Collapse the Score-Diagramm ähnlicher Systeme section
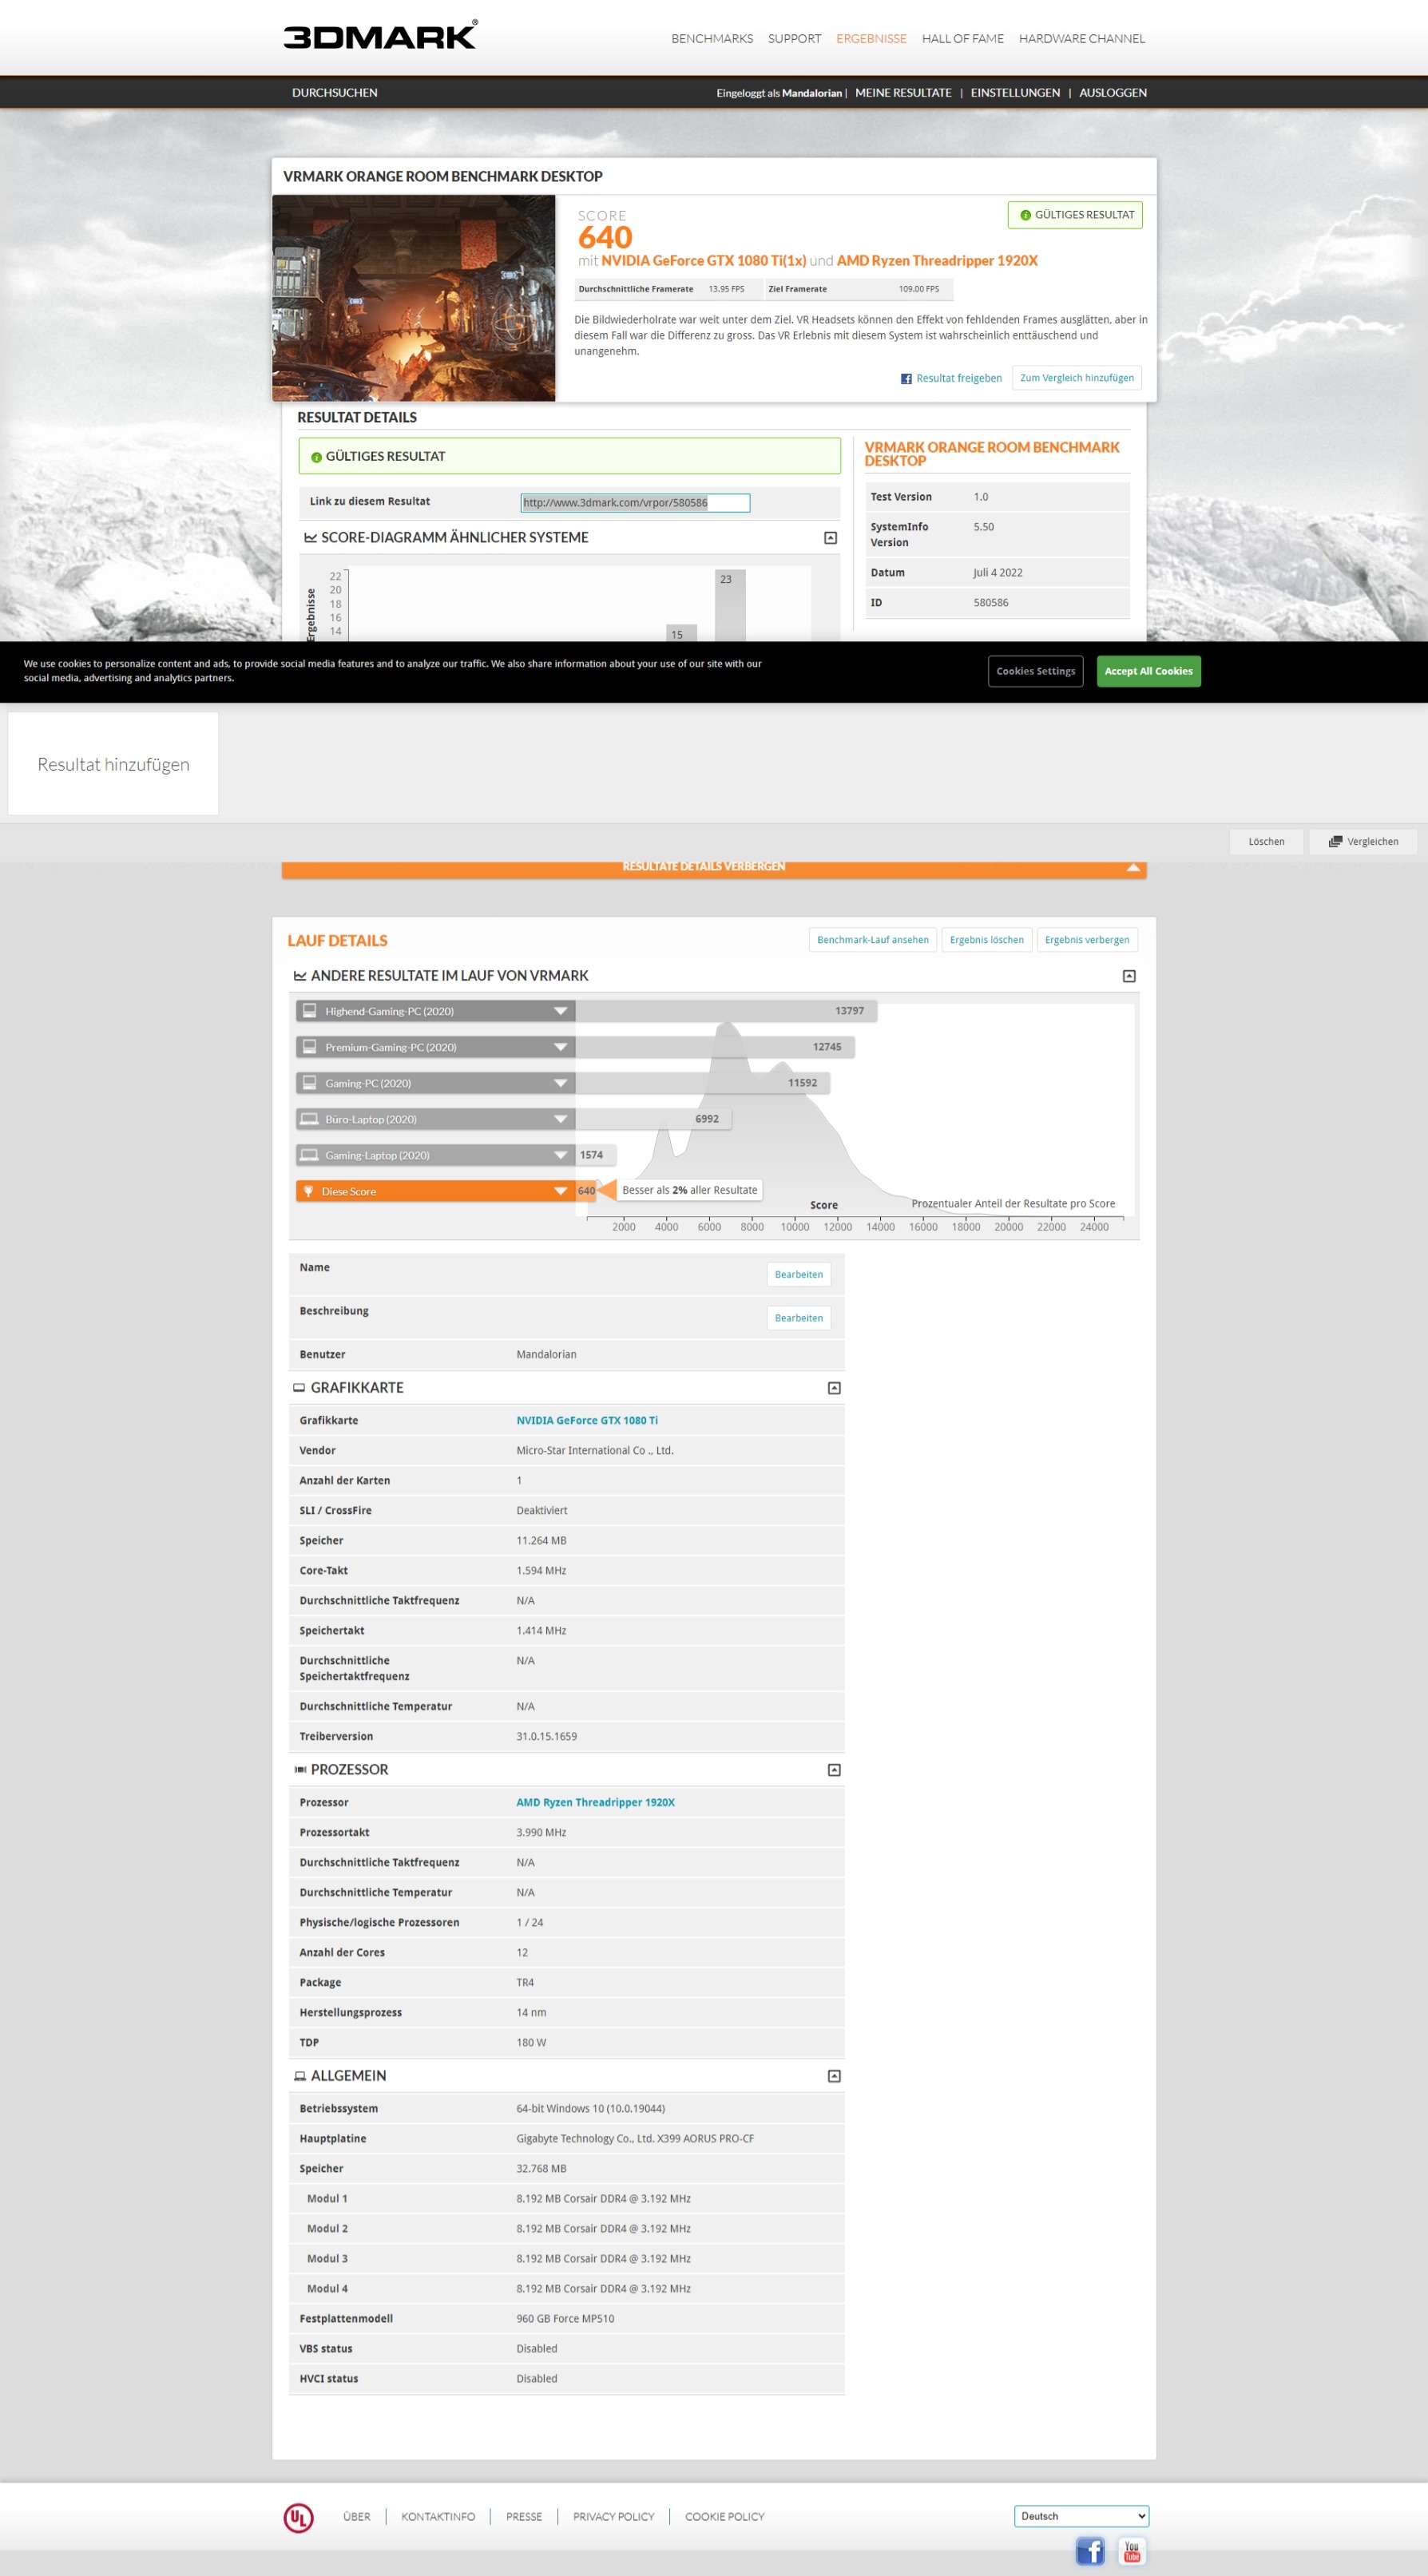1428x2576 pixels. [830, 538]
